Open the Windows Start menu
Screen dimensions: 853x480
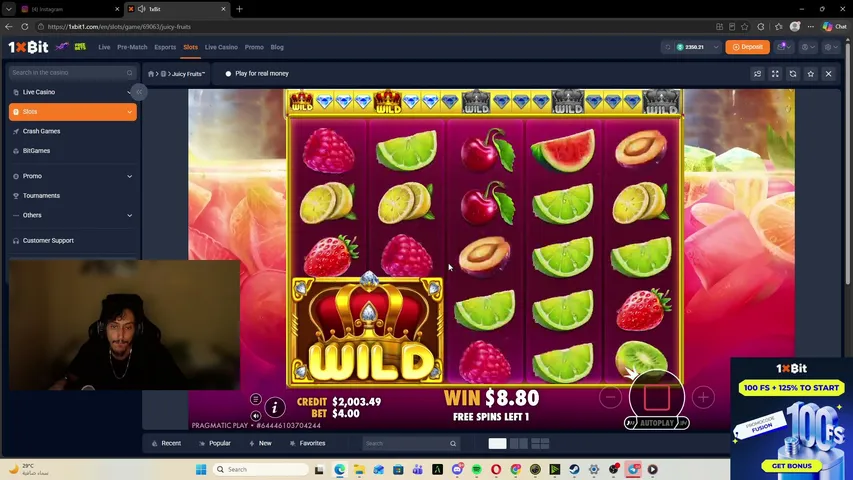201,469
